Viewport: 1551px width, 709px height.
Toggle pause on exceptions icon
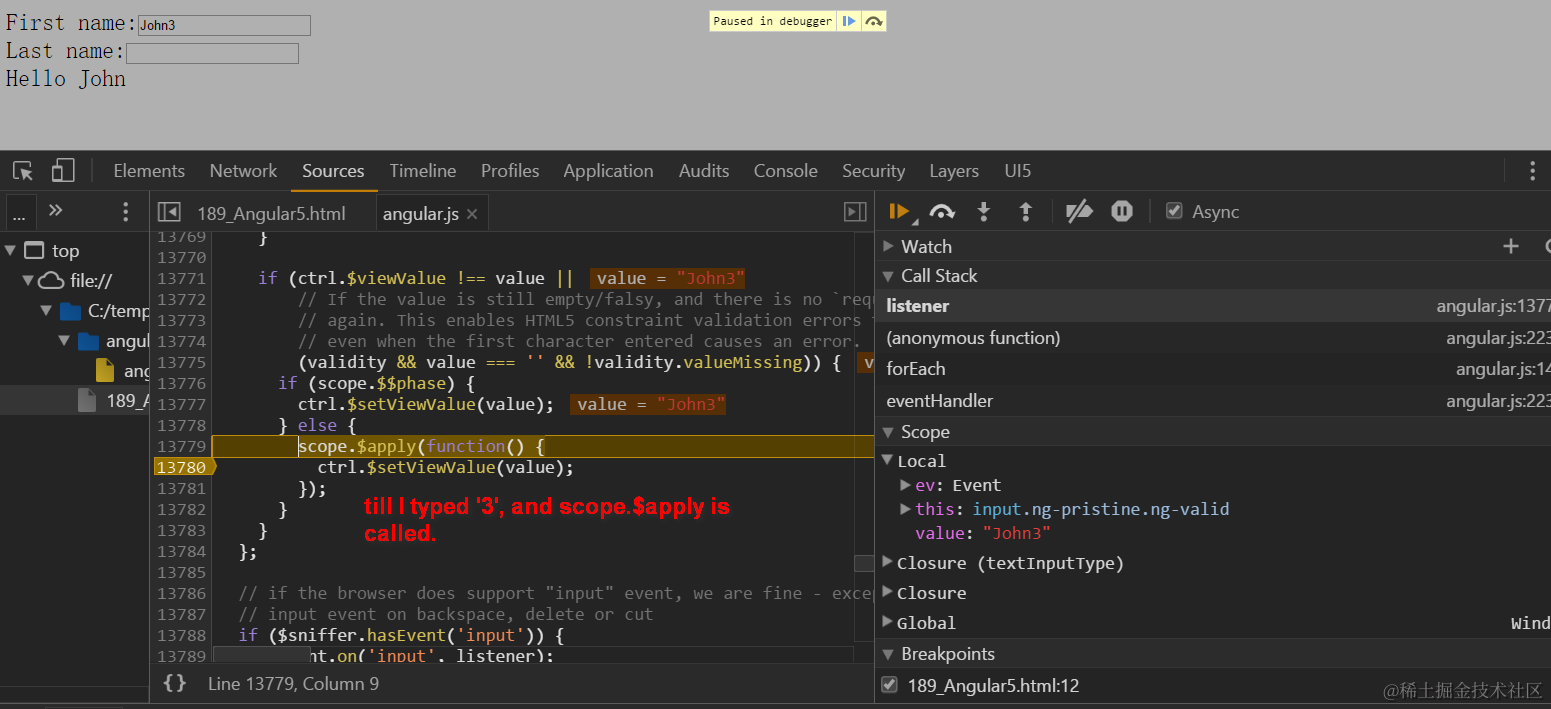pyautogui.click(x=1122, y=211)
